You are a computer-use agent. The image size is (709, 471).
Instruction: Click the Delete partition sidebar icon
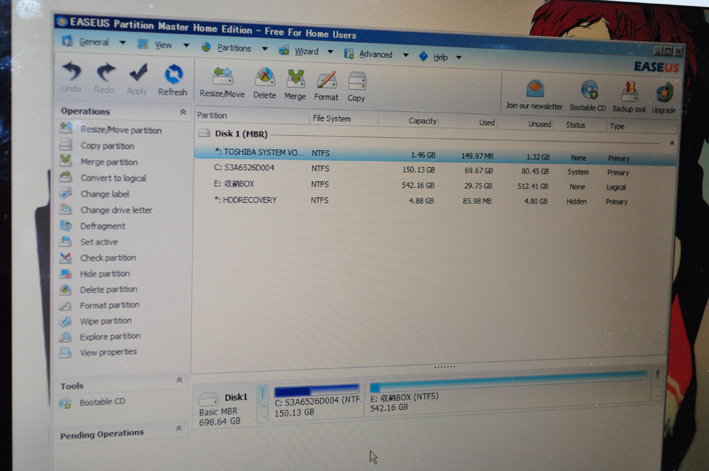click(x=66, y=289)
